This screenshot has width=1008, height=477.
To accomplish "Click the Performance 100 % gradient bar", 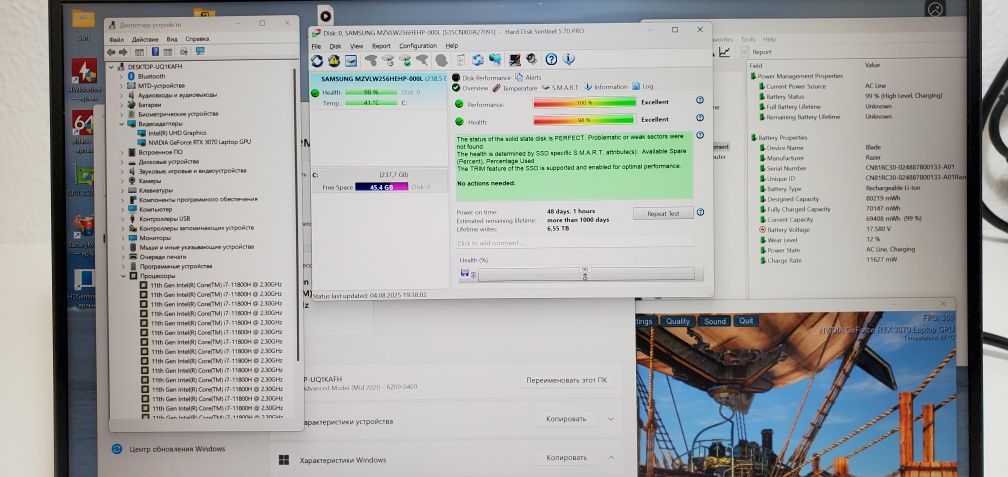I will [x=584, y=102].
